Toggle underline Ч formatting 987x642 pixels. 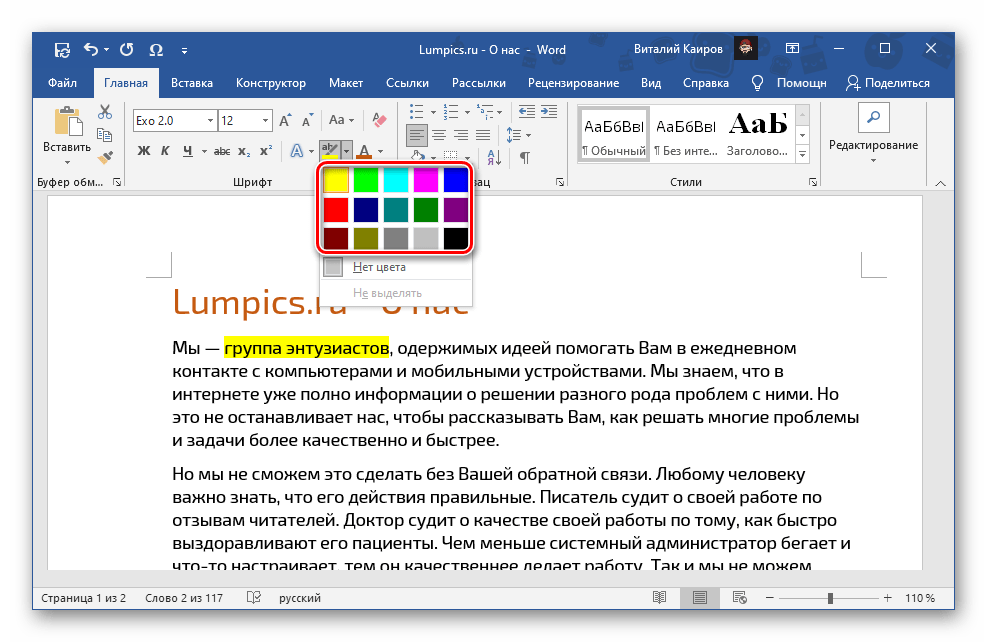click(187, 151)
